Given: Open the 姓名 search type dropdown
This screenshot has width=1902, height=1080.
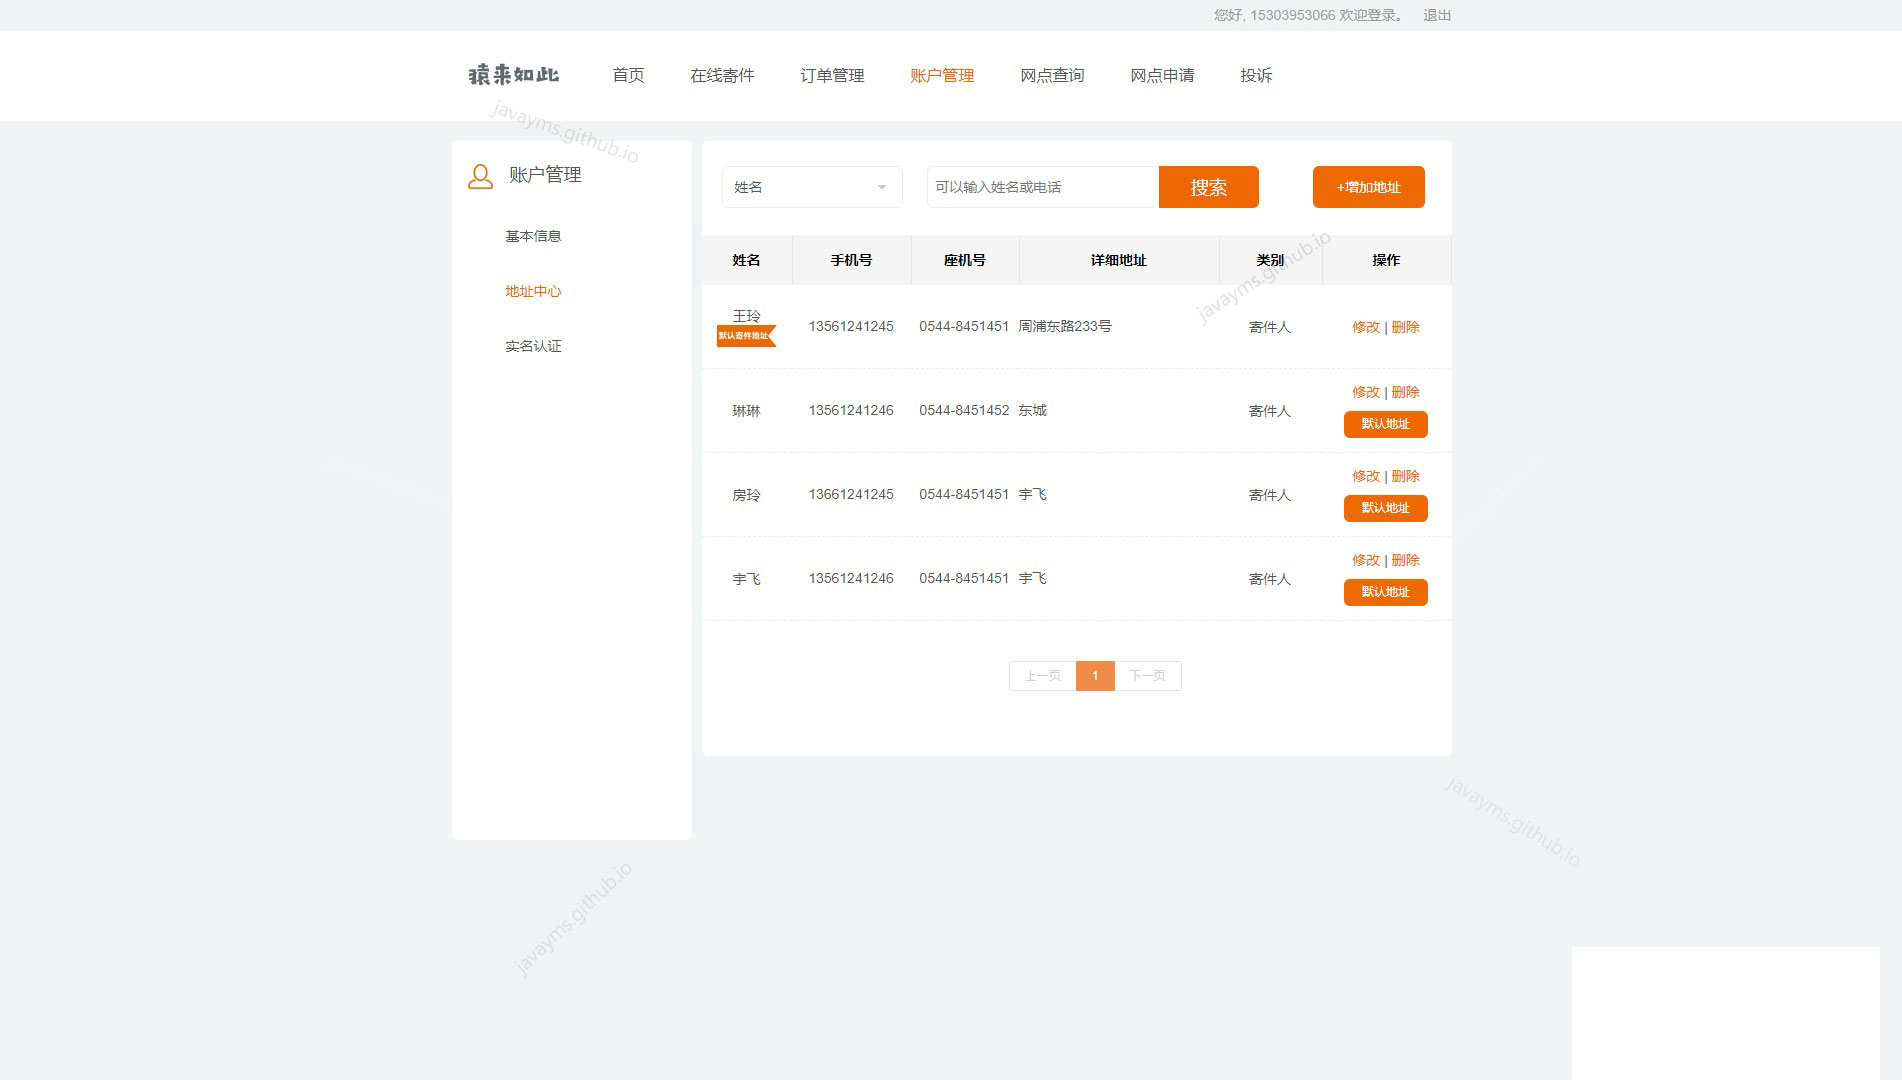Looking at the screenshot, I should pos(811,187).
